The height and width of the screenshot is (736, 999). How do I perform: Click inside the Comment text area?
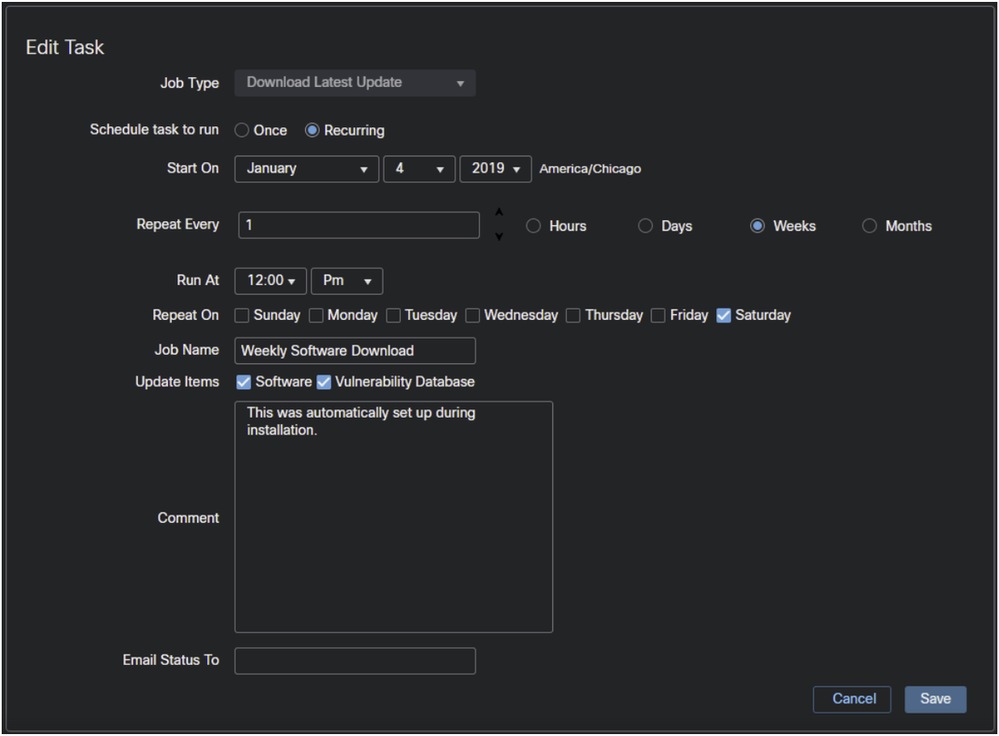[394, 517]
